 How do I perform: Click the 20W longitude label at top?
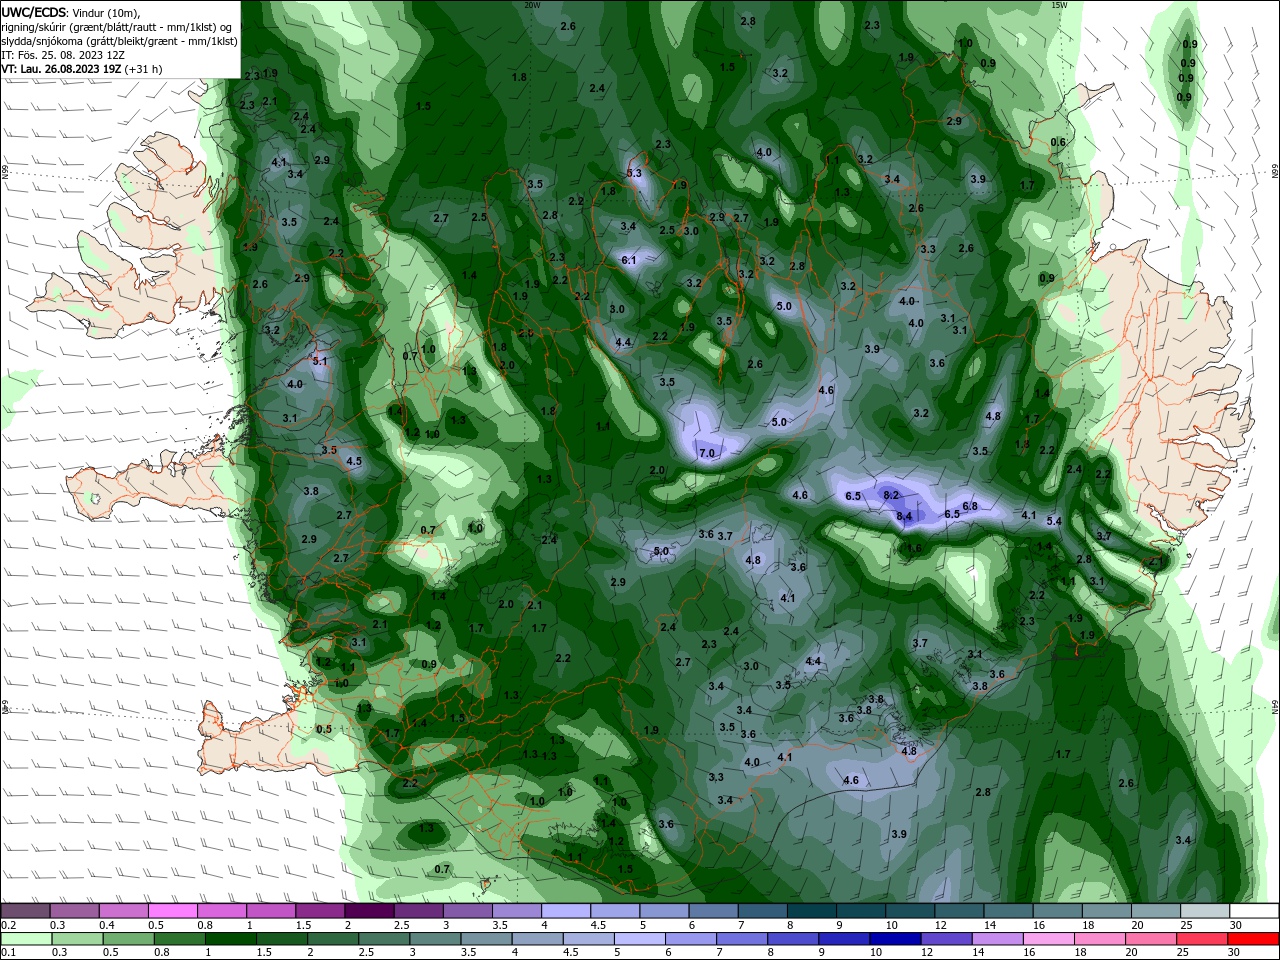pyautogui.click(x=532, y=5)
